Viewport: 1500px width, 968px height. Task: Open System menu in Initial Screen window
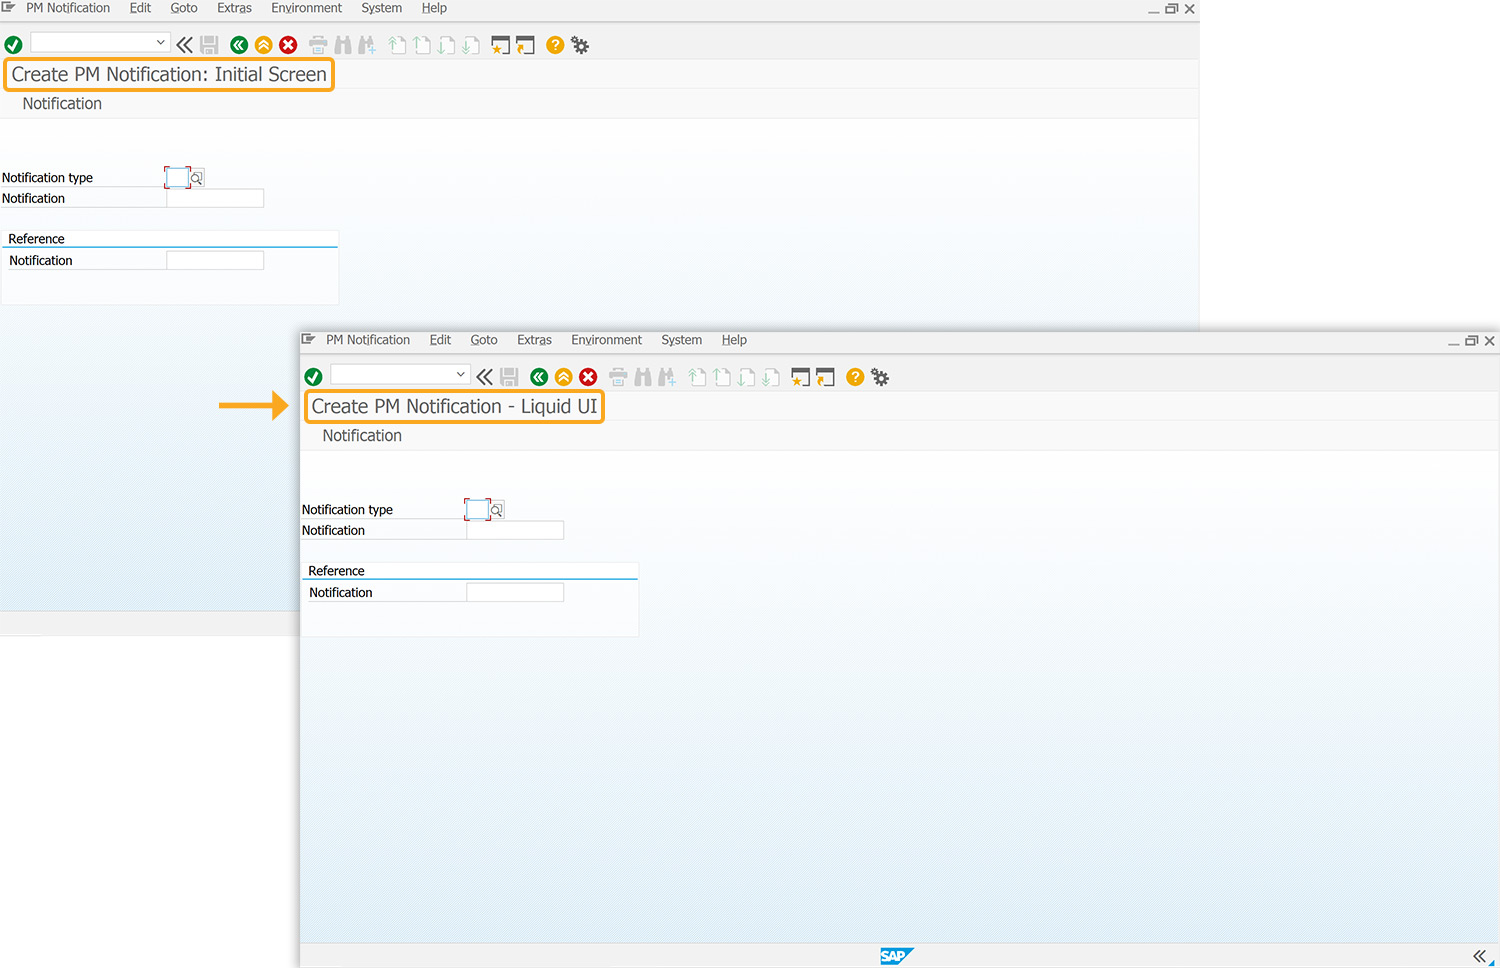click(x=381, y=8)
